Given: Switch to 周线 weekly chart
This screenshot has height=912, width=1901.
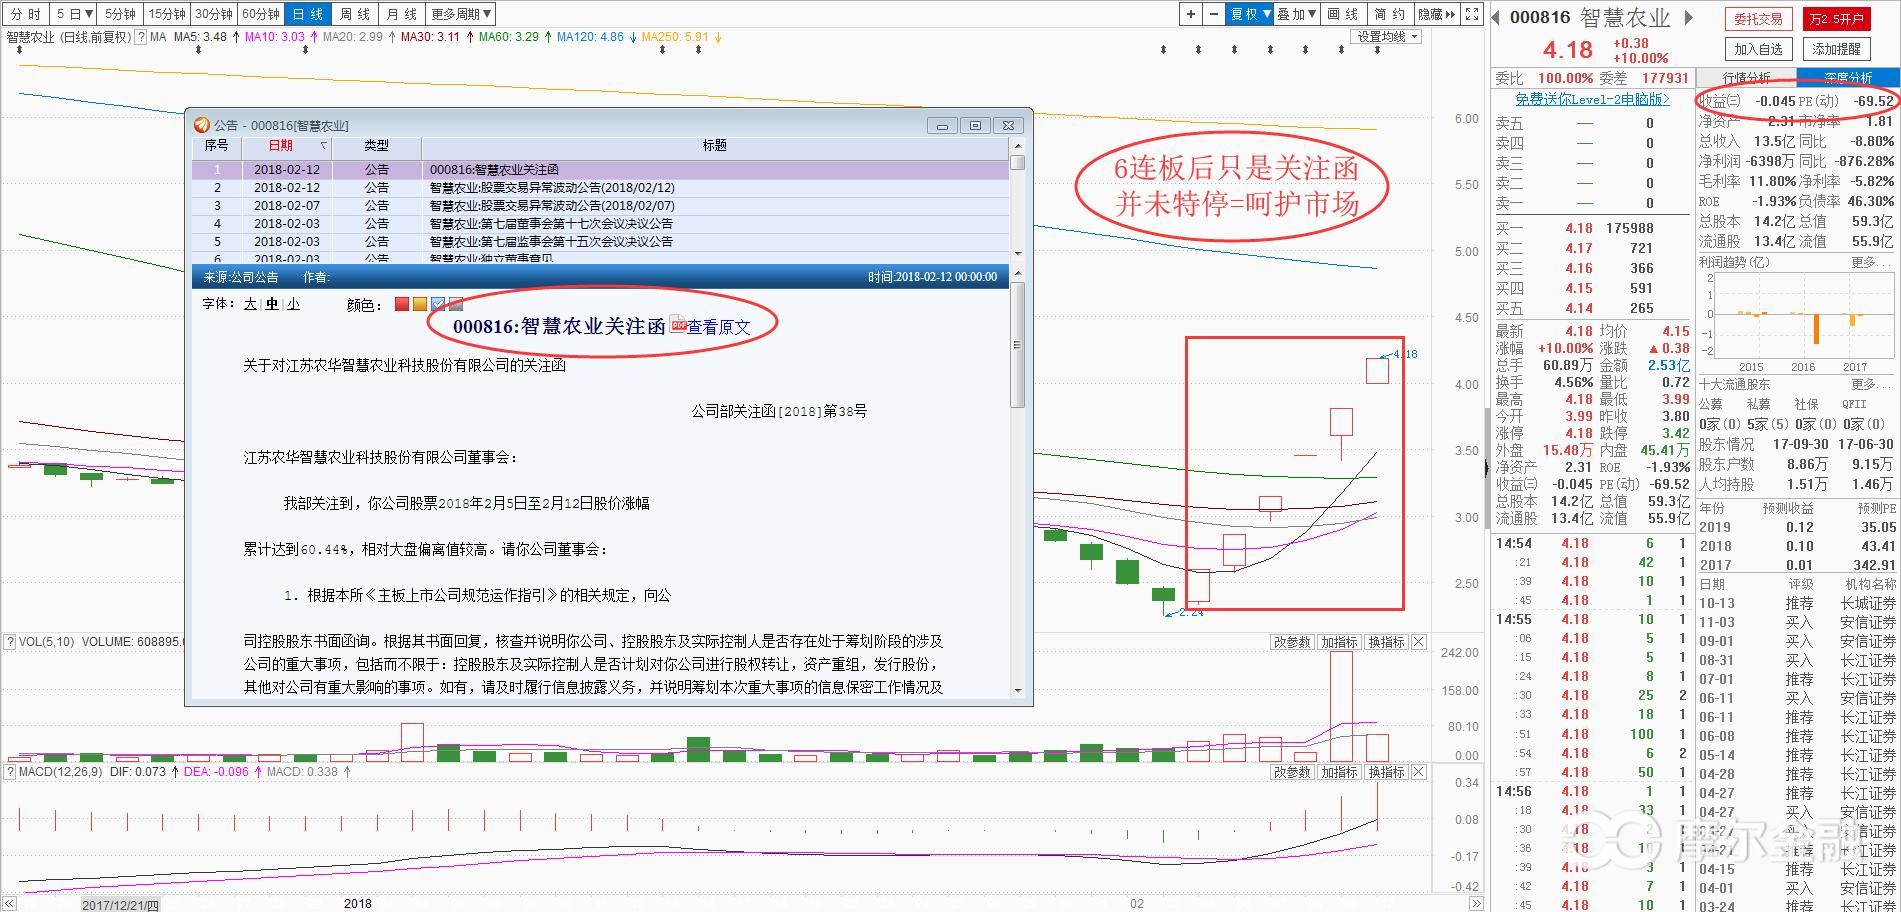Looking at the screenshot, I should [355, 14].
